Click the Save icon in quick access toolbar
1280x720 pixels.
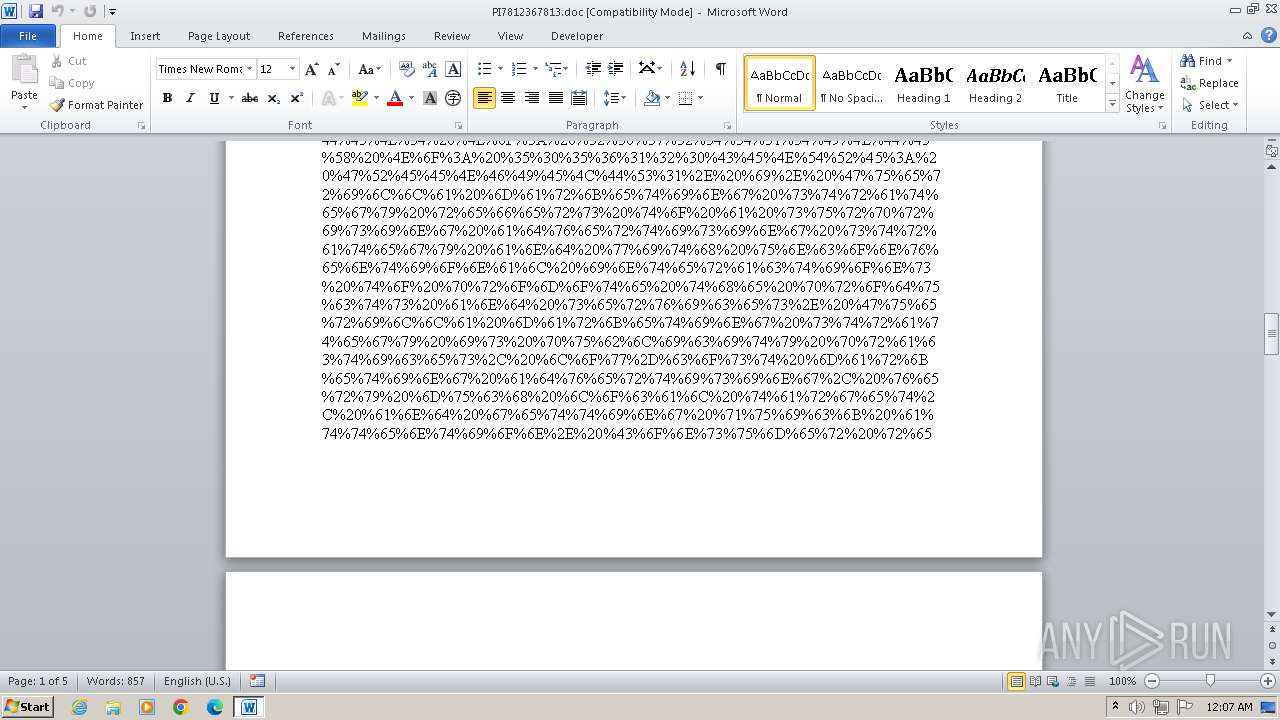[36, 11]
